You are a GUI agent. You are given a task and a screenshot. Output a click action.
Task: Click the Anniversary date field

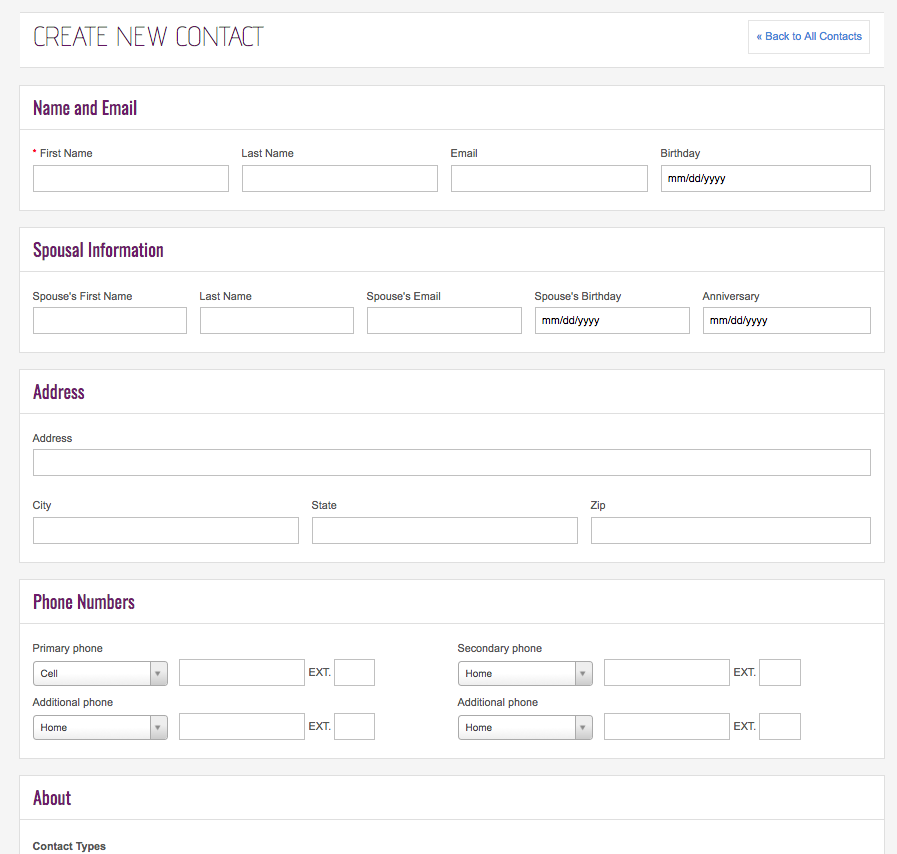pyautogui.click(x=786, y=321)
